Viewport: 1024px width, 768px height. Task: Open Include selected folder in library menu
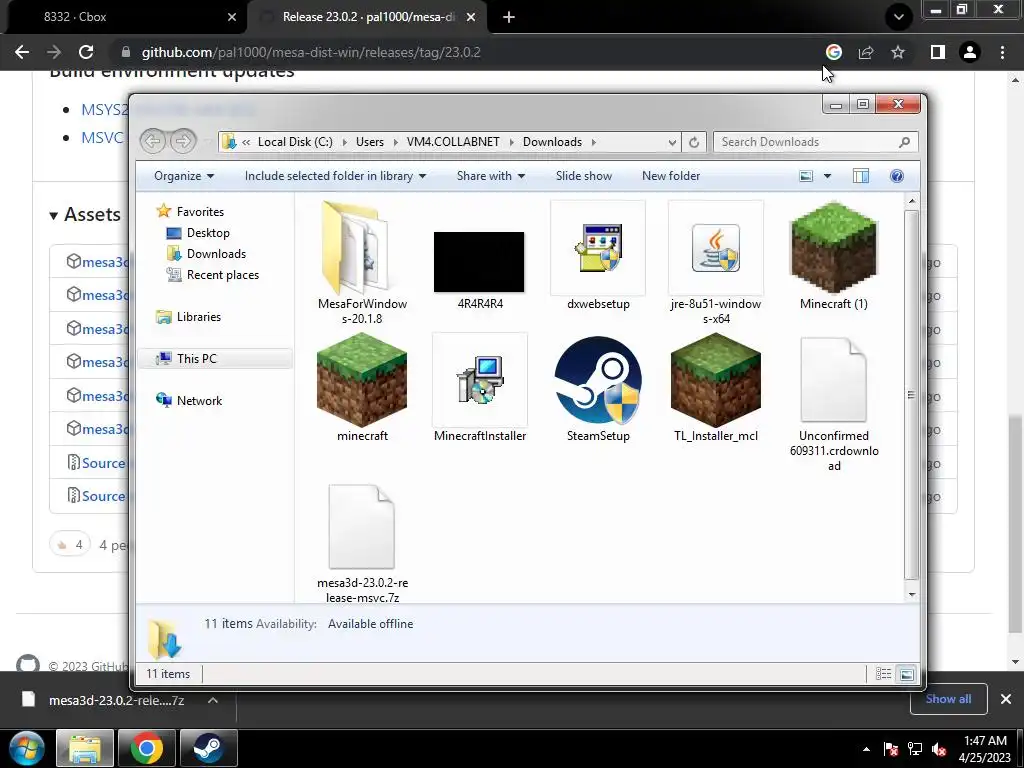point(335,176)
